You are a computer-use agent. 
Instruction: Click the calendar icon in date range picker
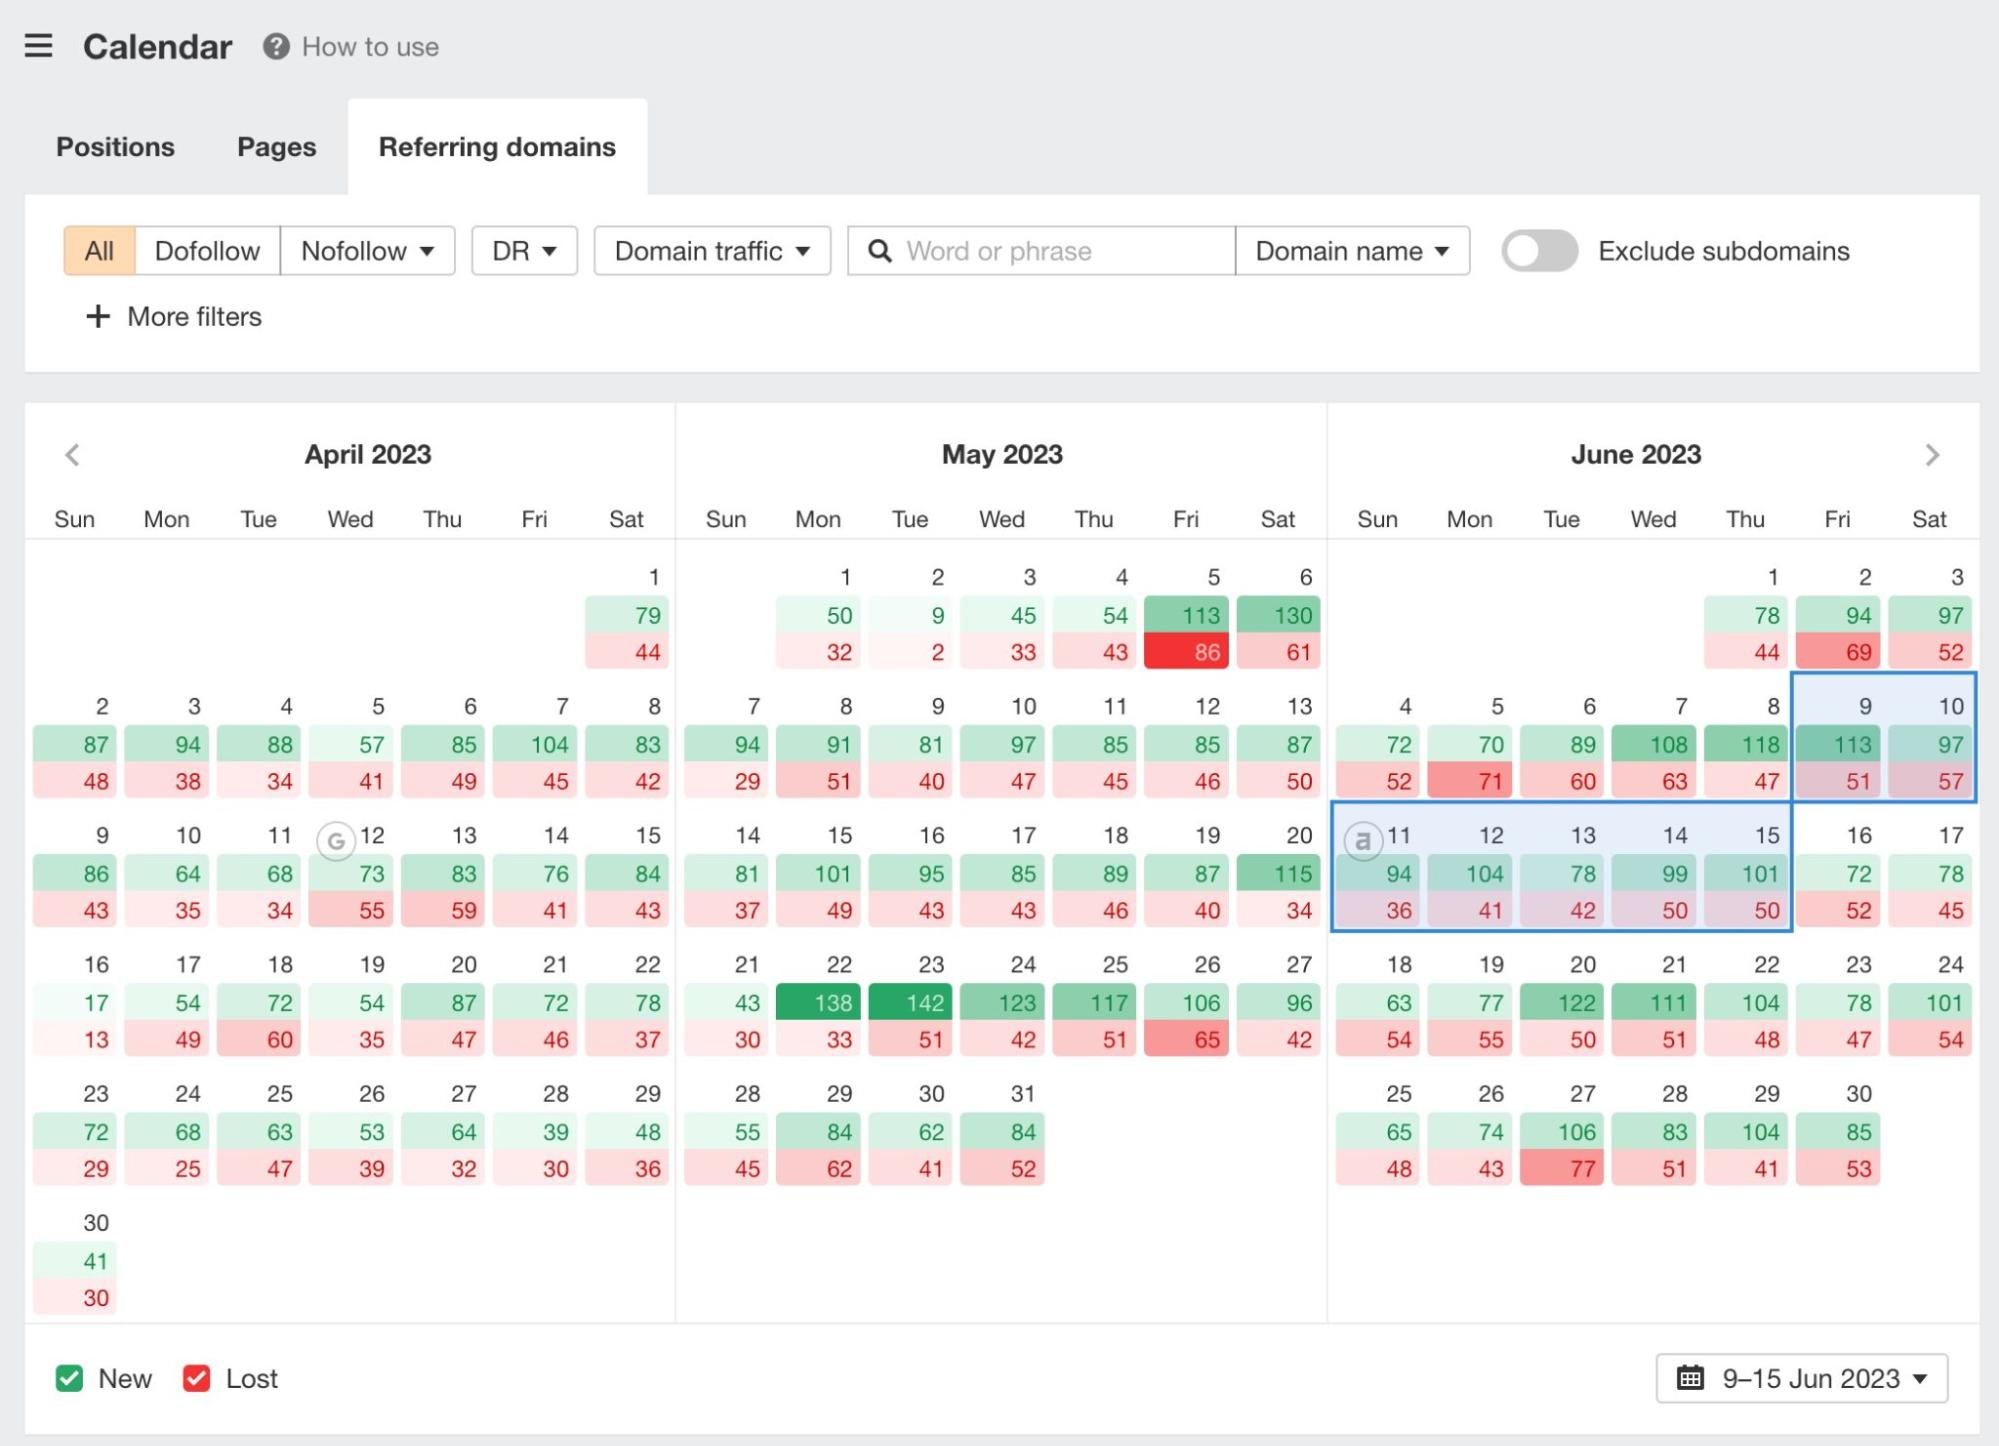pos(1690,1378)
